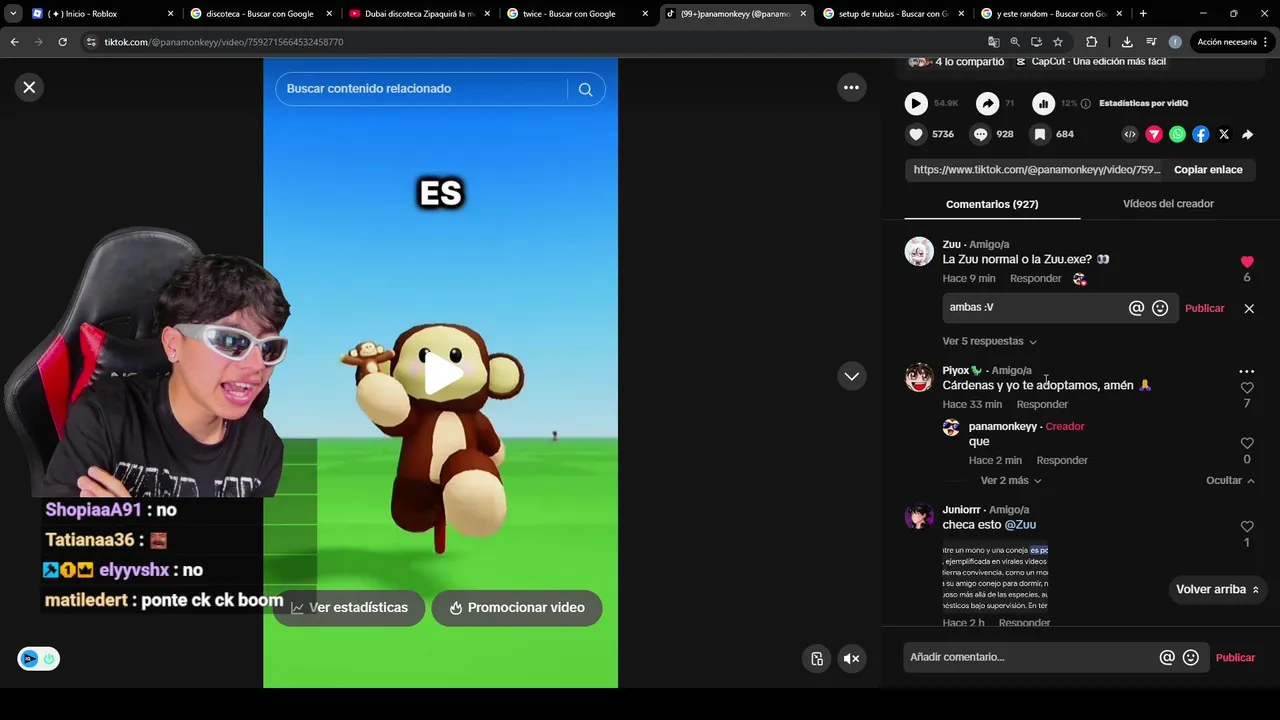This screenshot has width=1280, height=720.
Task: Toggle the auto-scroll icon beside mute
Action: [817, 658]
